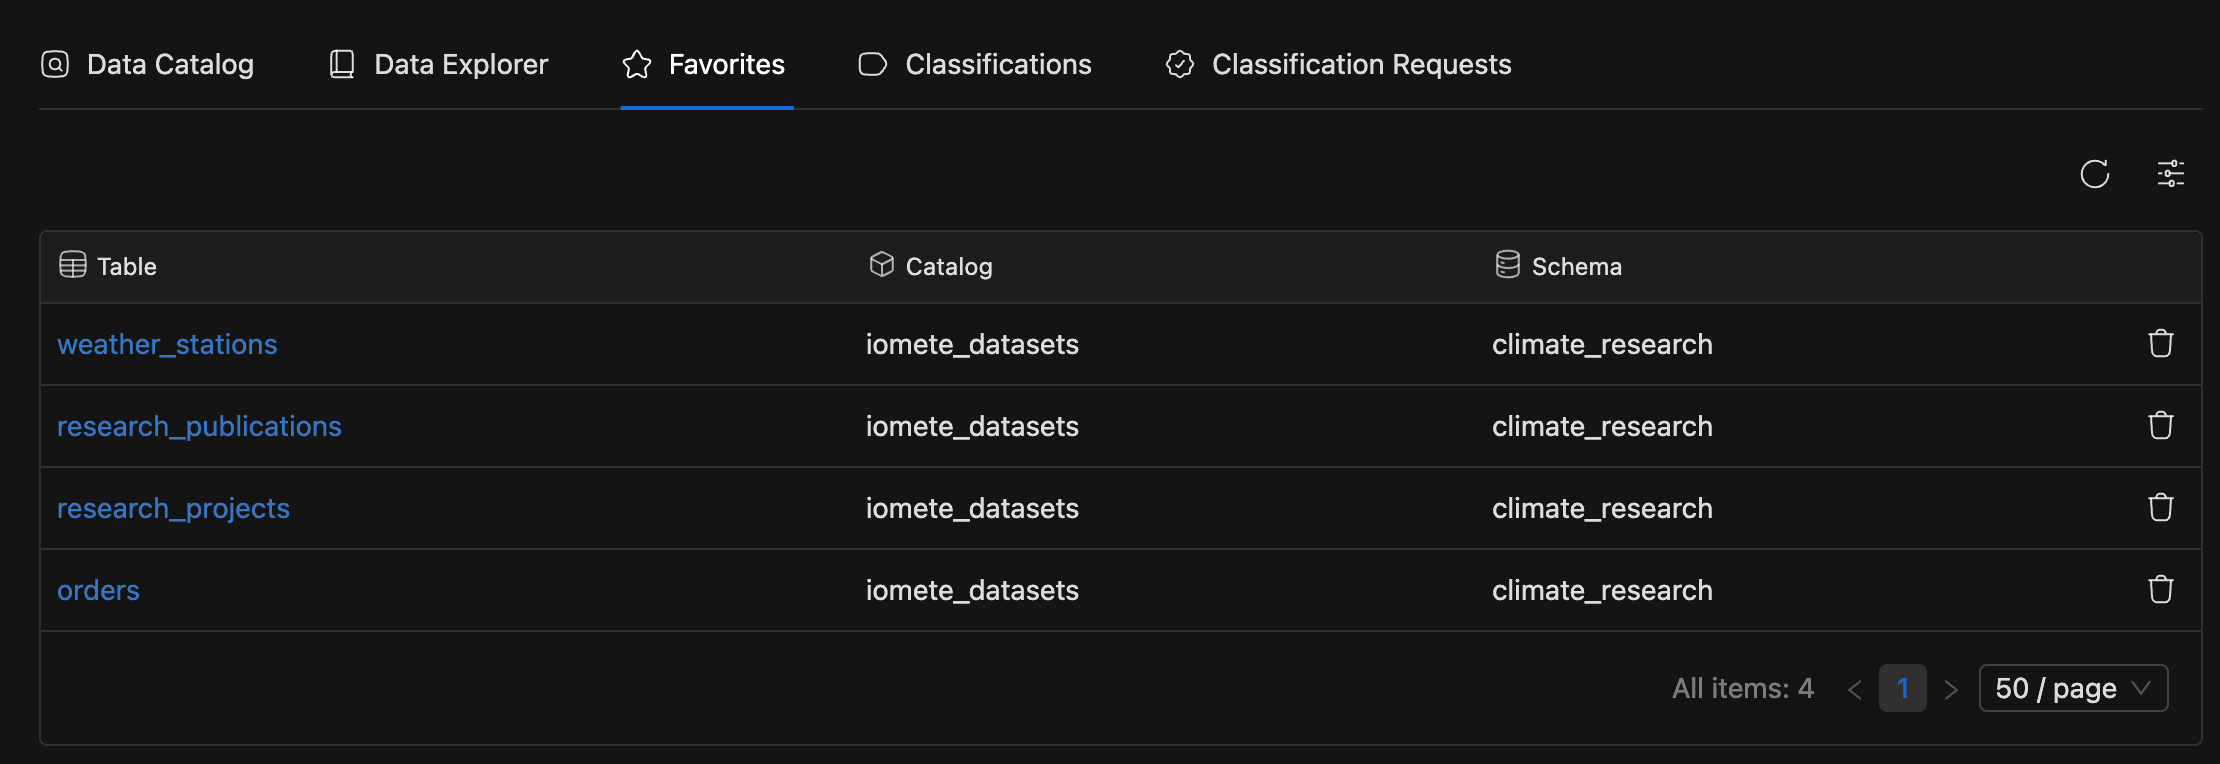Refresh the favorites list
This screenshot has width=2220, height=764.
pos(2095,173)
